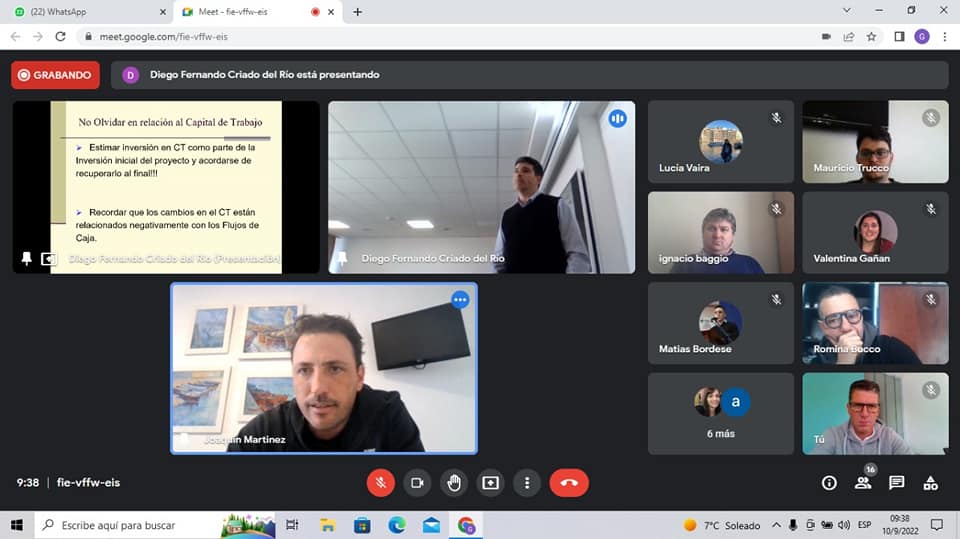
Task: Open the chat panel
Action: point(896,483)
